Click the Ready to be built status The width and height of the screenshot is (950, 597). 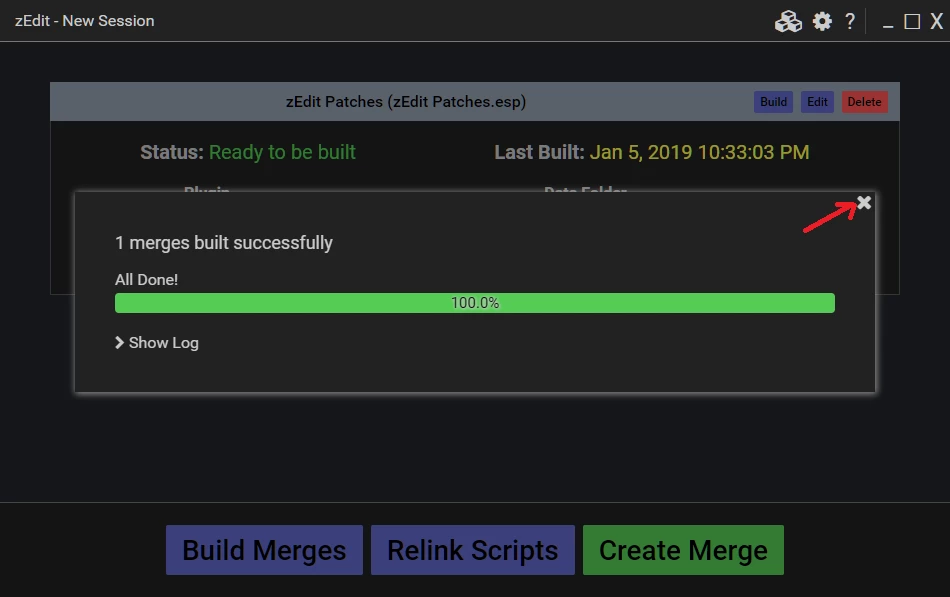(x=282, y=152)
